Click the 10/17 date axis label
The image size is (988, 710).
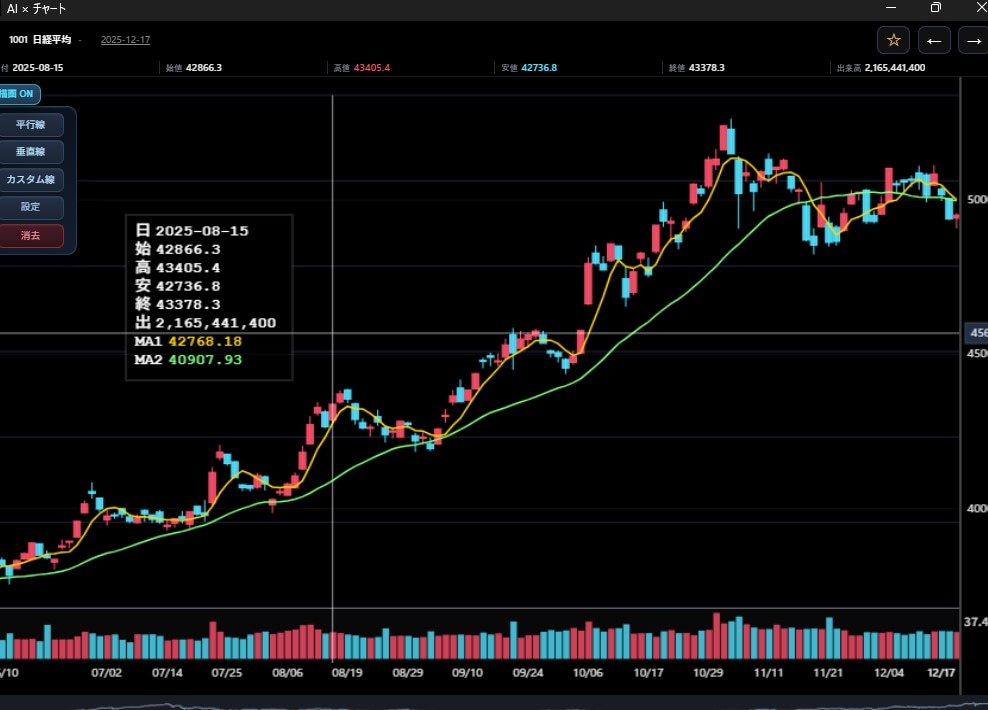(x=648, y=673)
